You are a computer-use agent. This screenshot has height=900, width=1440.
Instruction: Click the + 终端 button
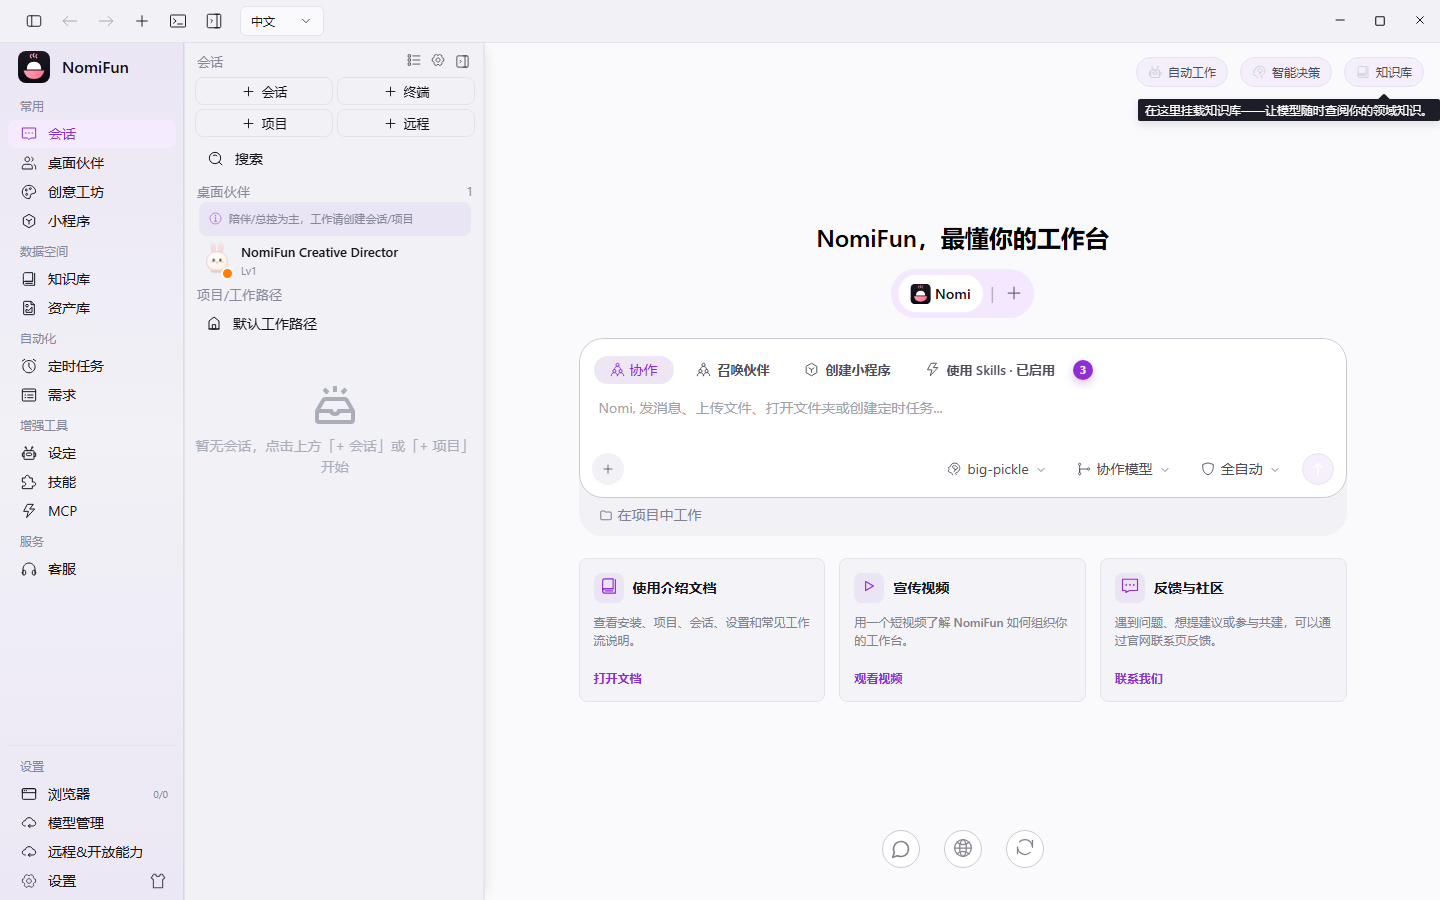[x=406, y=91]
